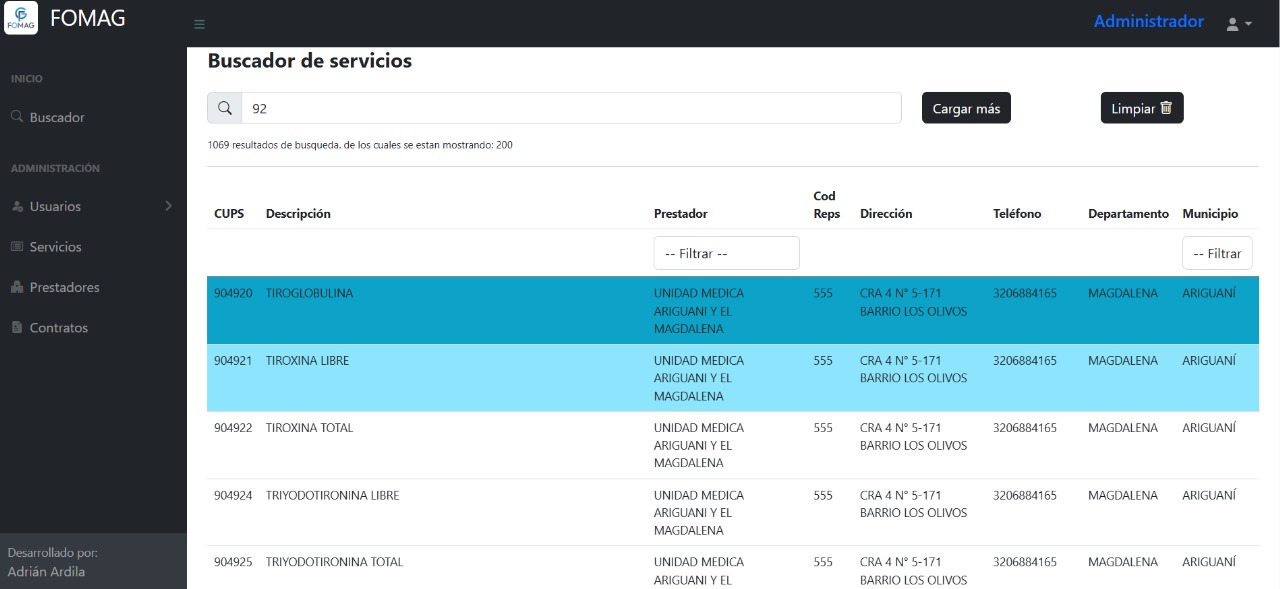Click the Contratos document icon in sidebar
Screen dimensions: 1280x589
tap(17, 327)
